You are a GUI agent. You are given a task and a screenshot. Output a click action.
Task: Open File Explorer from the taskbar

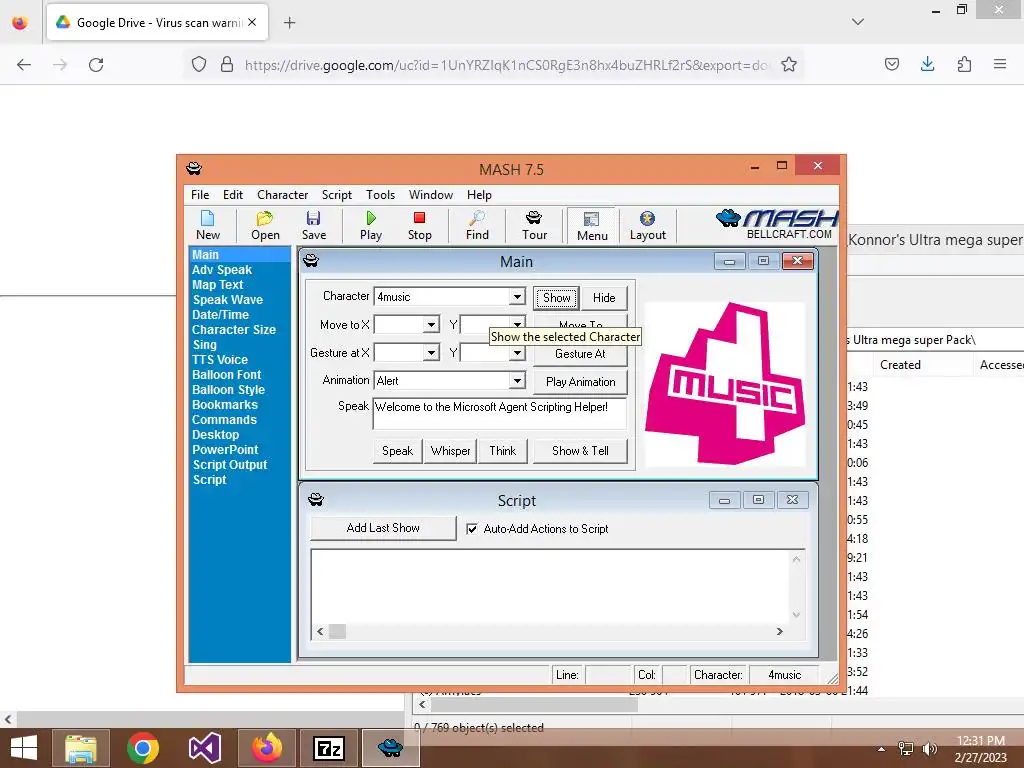click(80, 748)
